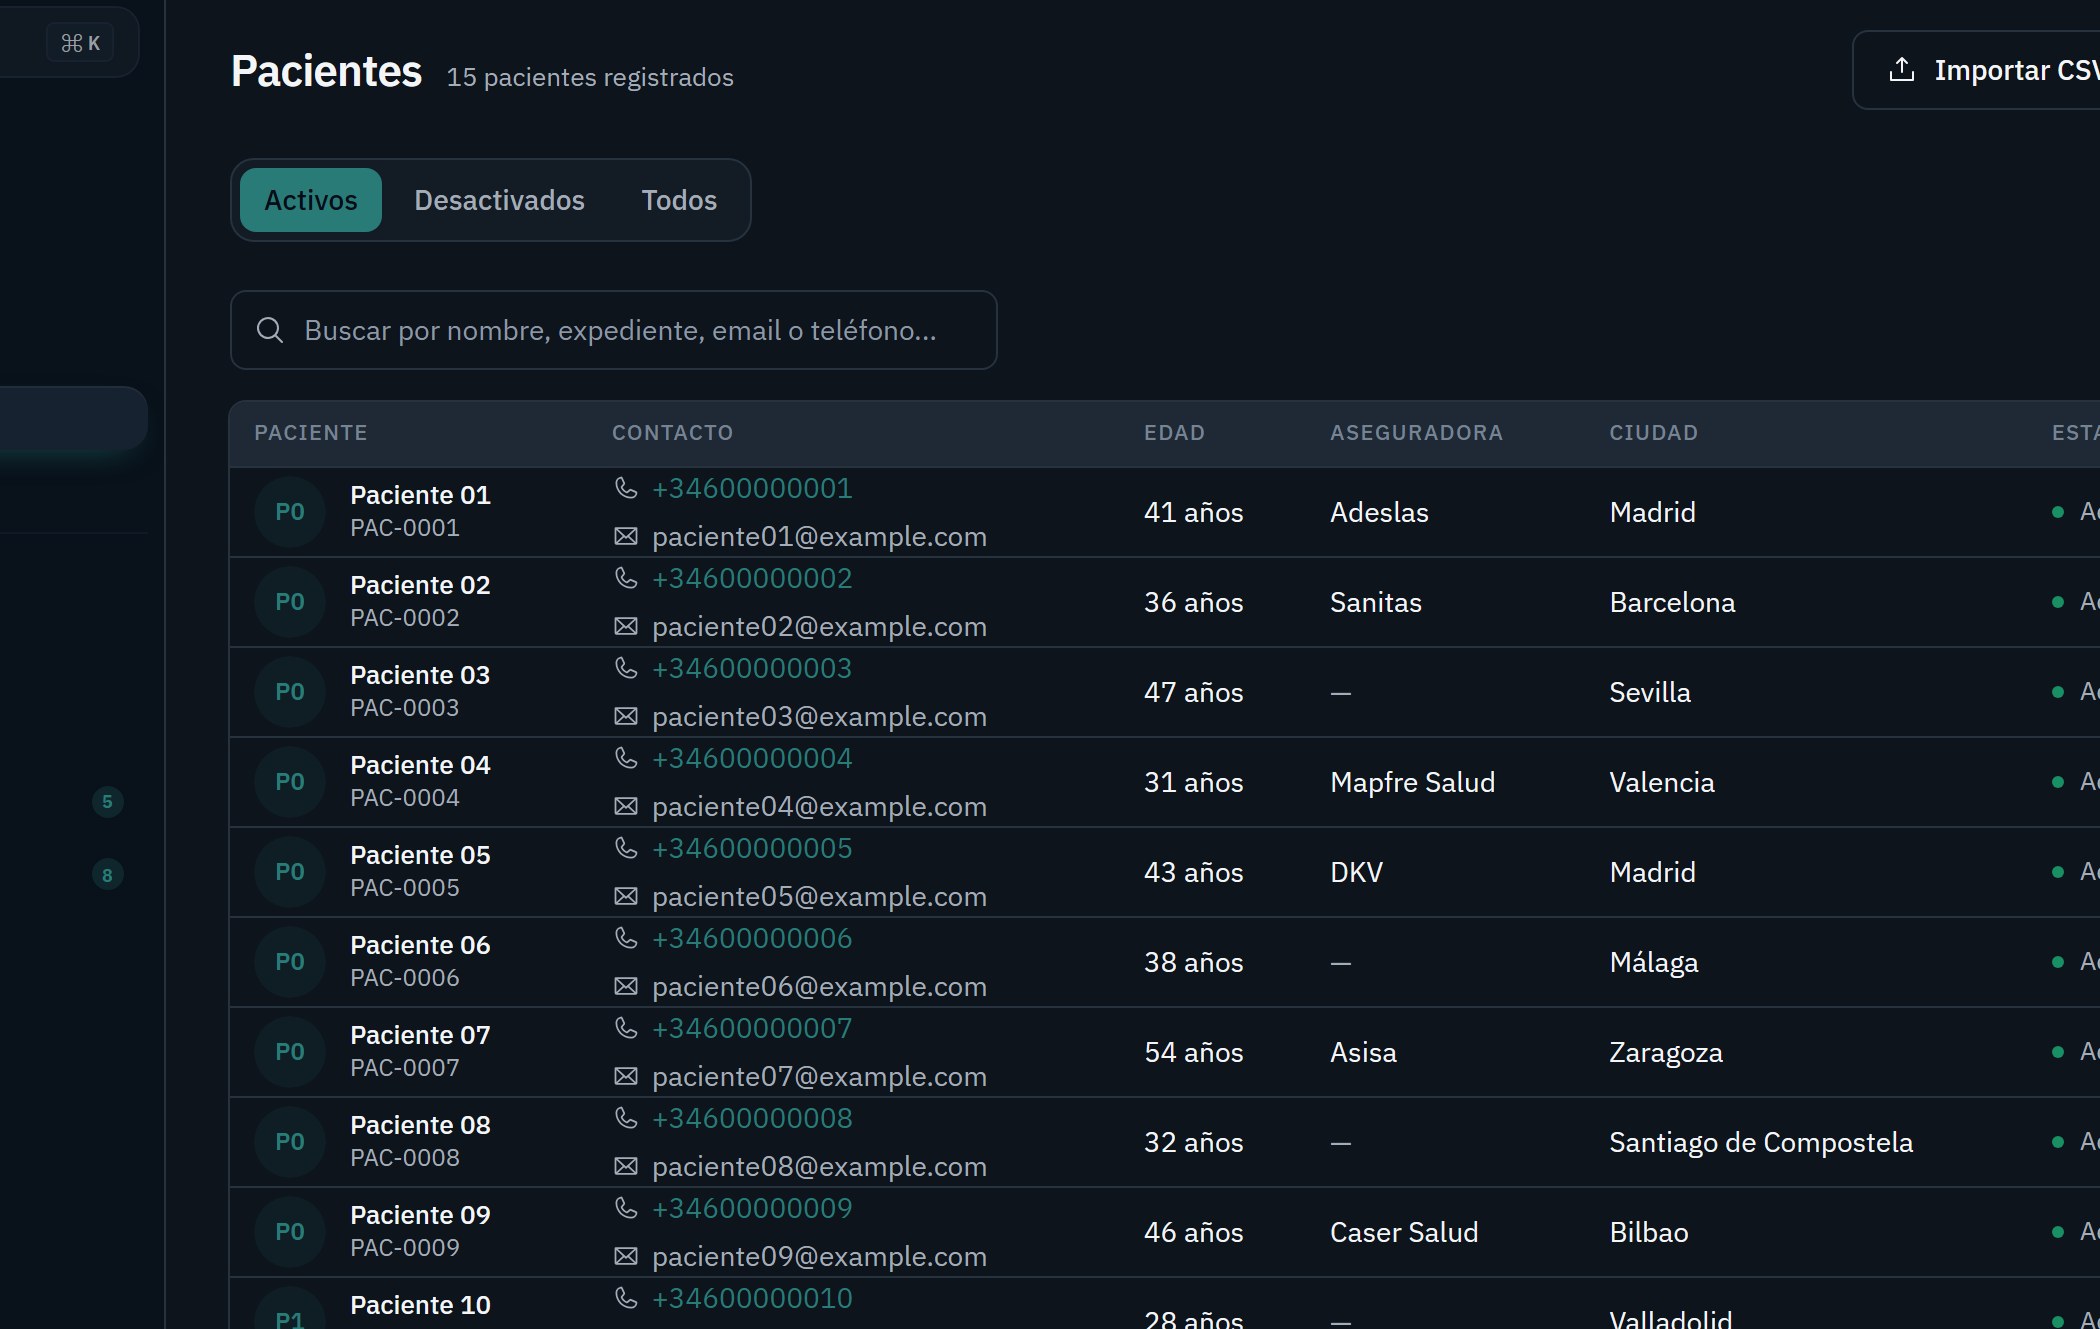The image size is (2100, 1329).
Task: Open phone link +34600000005
Action: (752, 848)
